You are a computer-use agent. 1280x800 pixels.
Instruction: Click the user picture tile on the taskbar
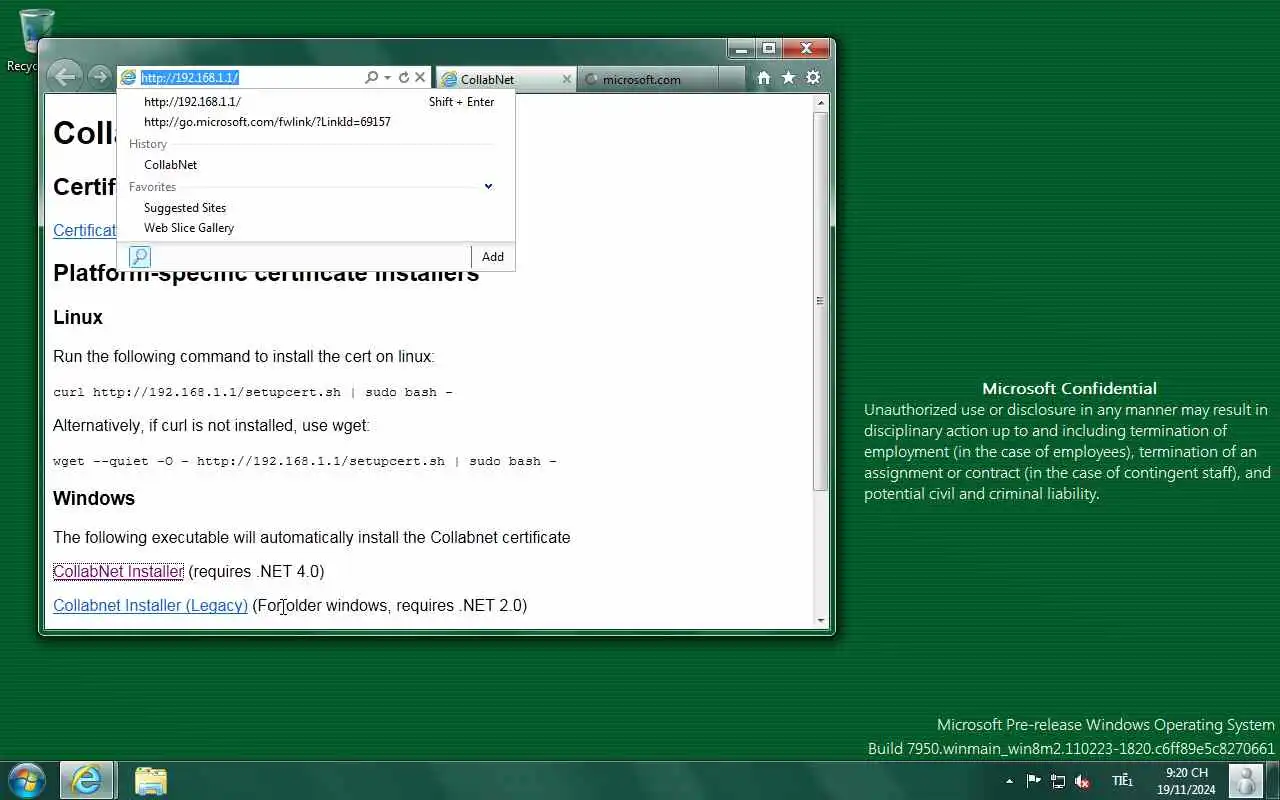coord(1245,781)
